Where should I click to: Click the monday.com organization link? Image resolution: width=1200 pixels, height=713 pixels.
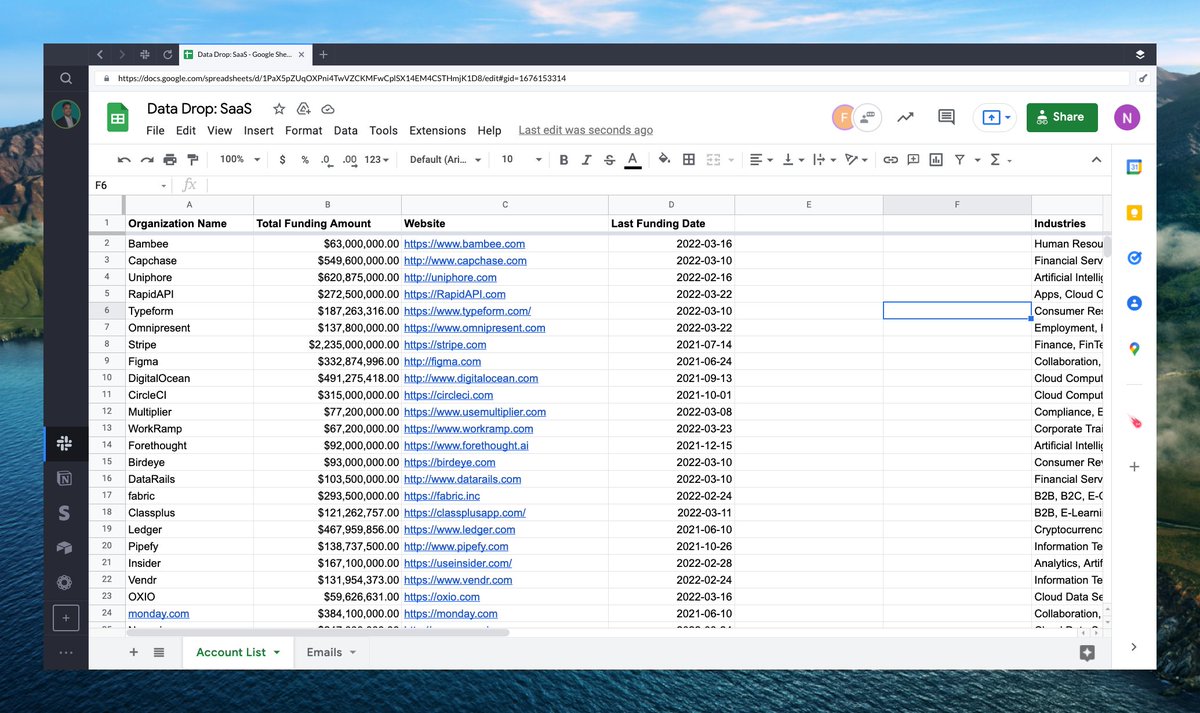pyautogui.click(x=158, y=614)
